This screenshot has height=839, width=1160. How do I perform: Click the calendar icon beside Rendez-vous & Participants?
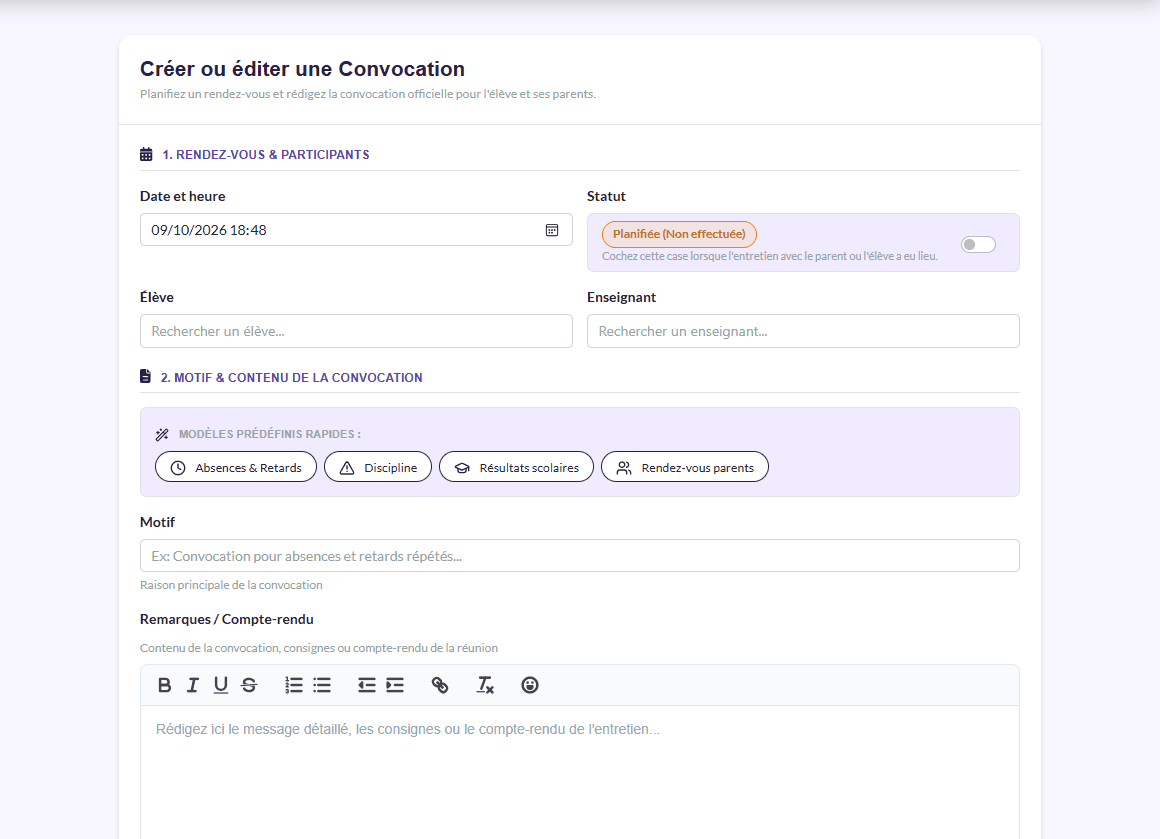(x=146, y=155)
